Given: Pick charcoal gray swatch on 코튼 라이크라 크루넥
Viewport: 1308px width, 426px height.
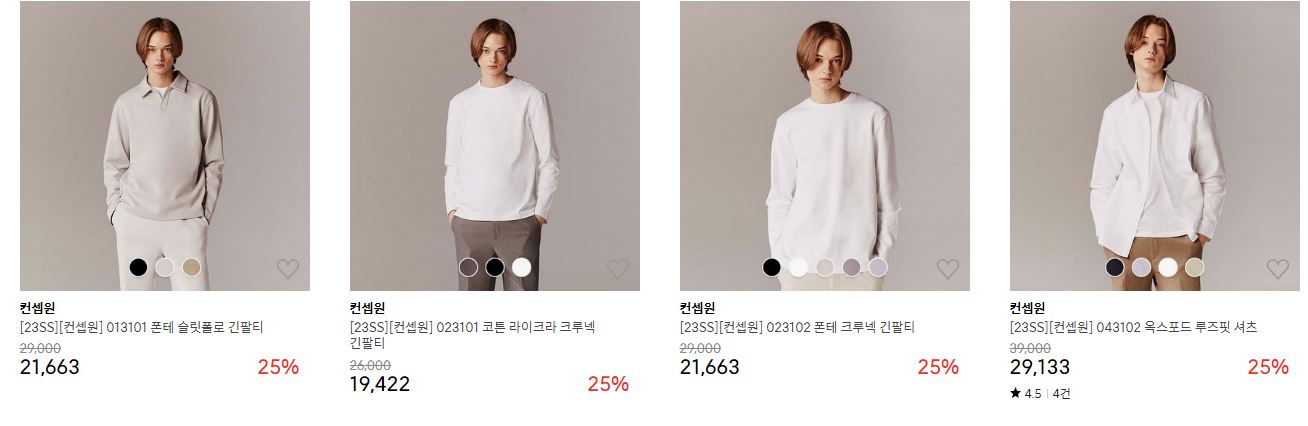Looking at the screenshot, I should coord(468,267).
